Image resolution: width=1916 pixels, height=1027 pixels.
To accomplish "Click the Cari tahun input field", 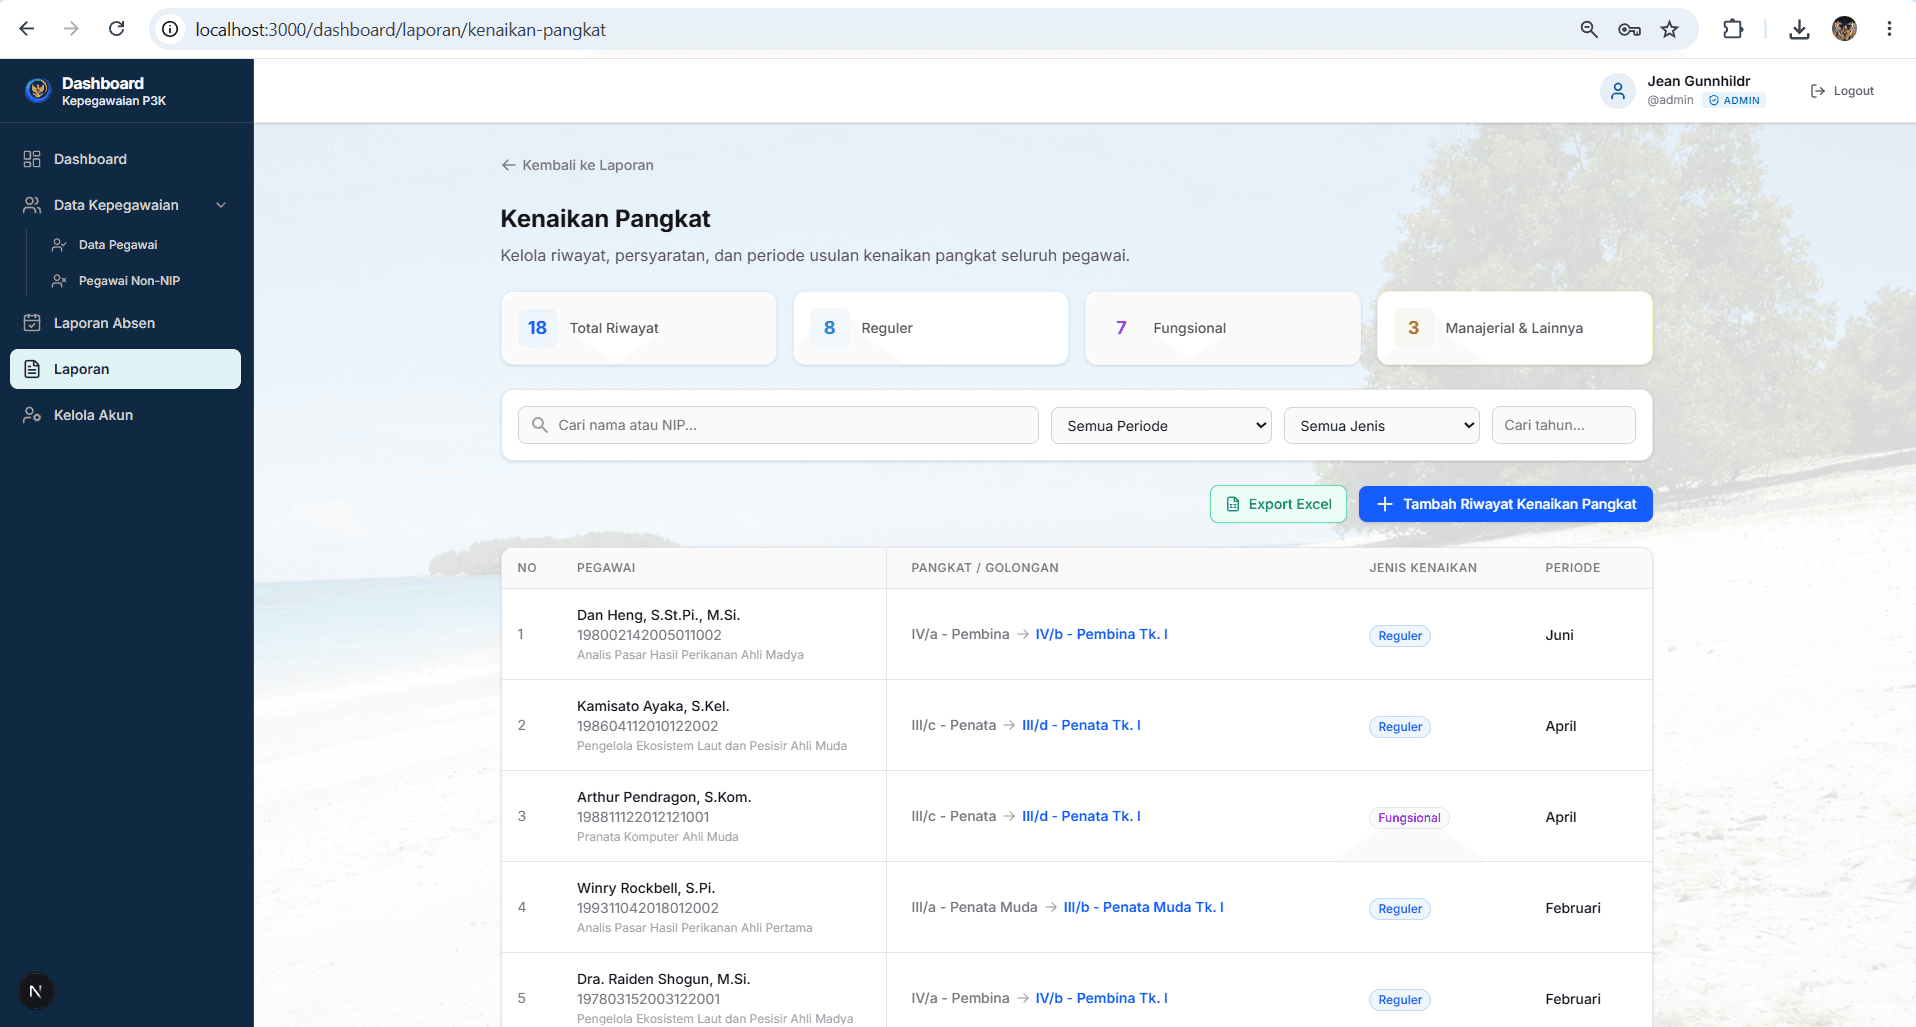I will click(1563, 425).
